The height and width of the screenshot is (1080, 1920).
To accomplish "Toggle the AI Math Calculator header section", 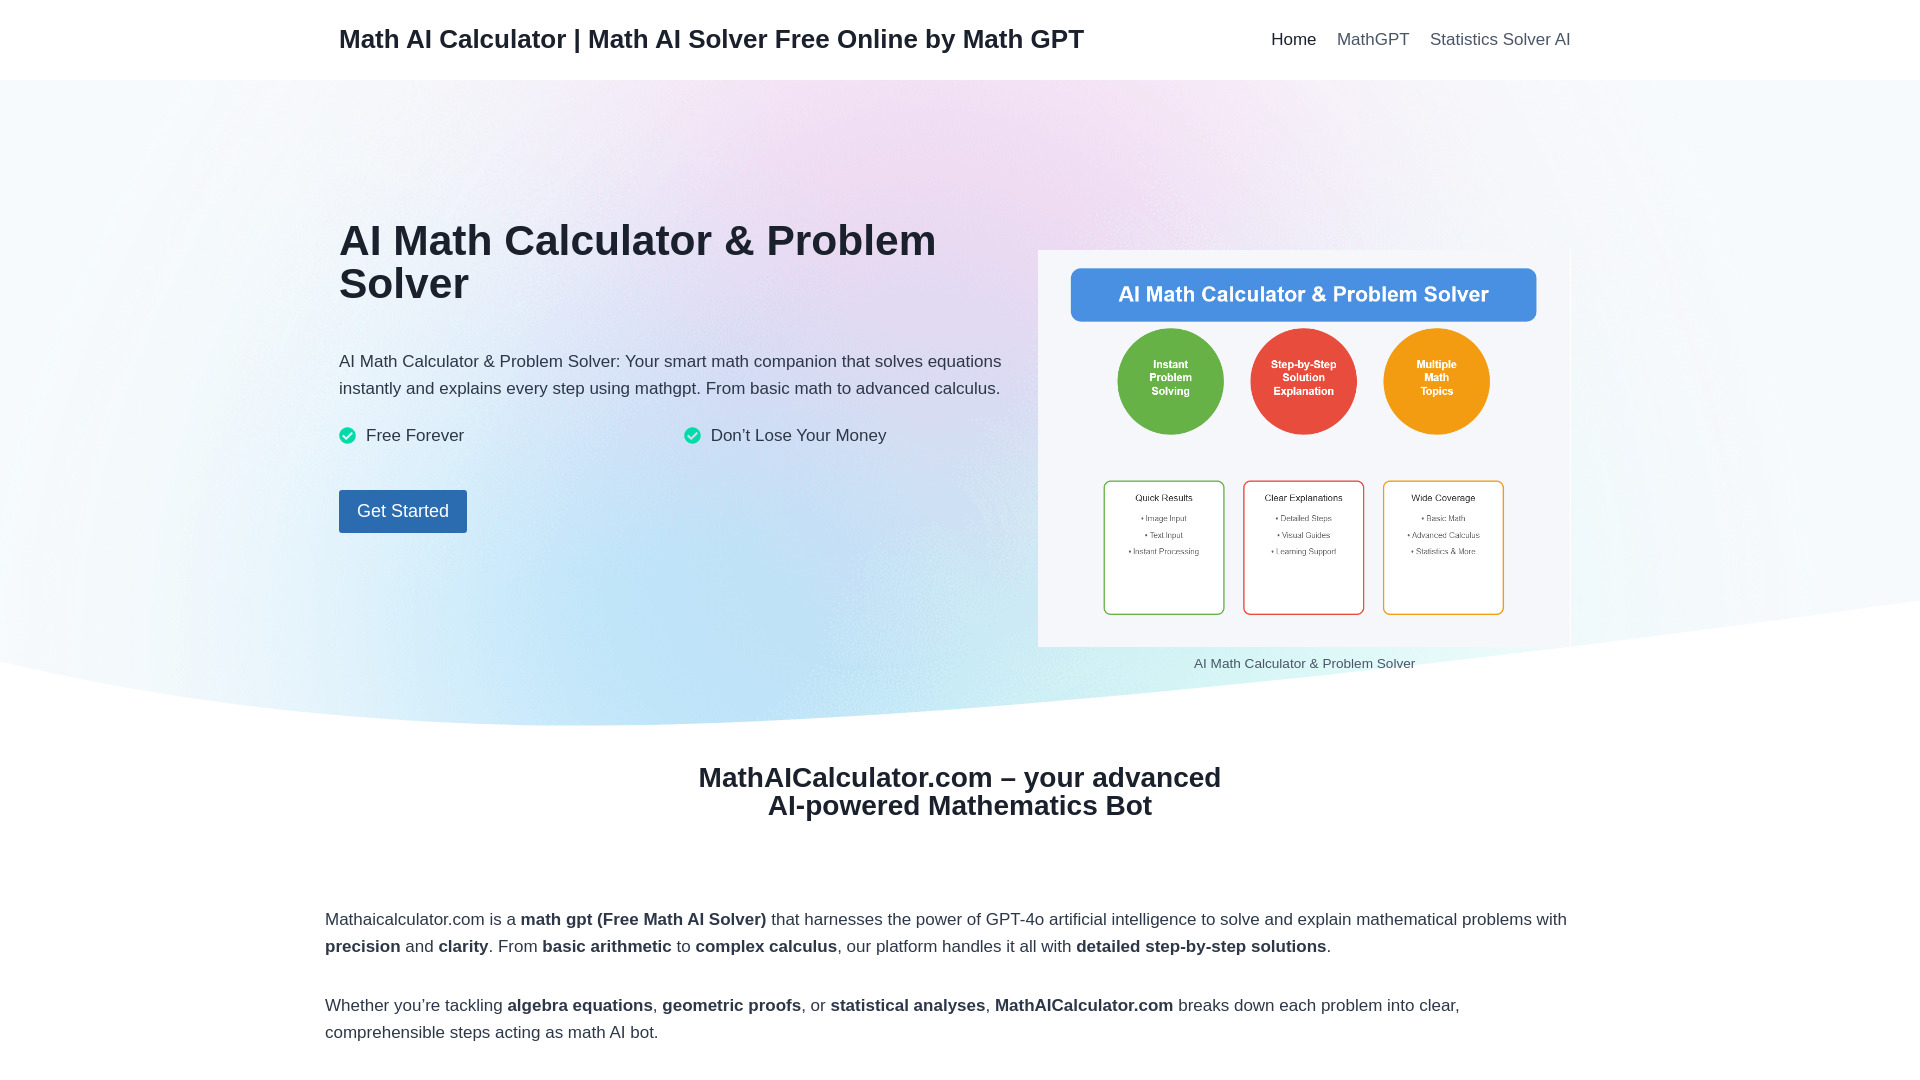I will [1303, 294].
